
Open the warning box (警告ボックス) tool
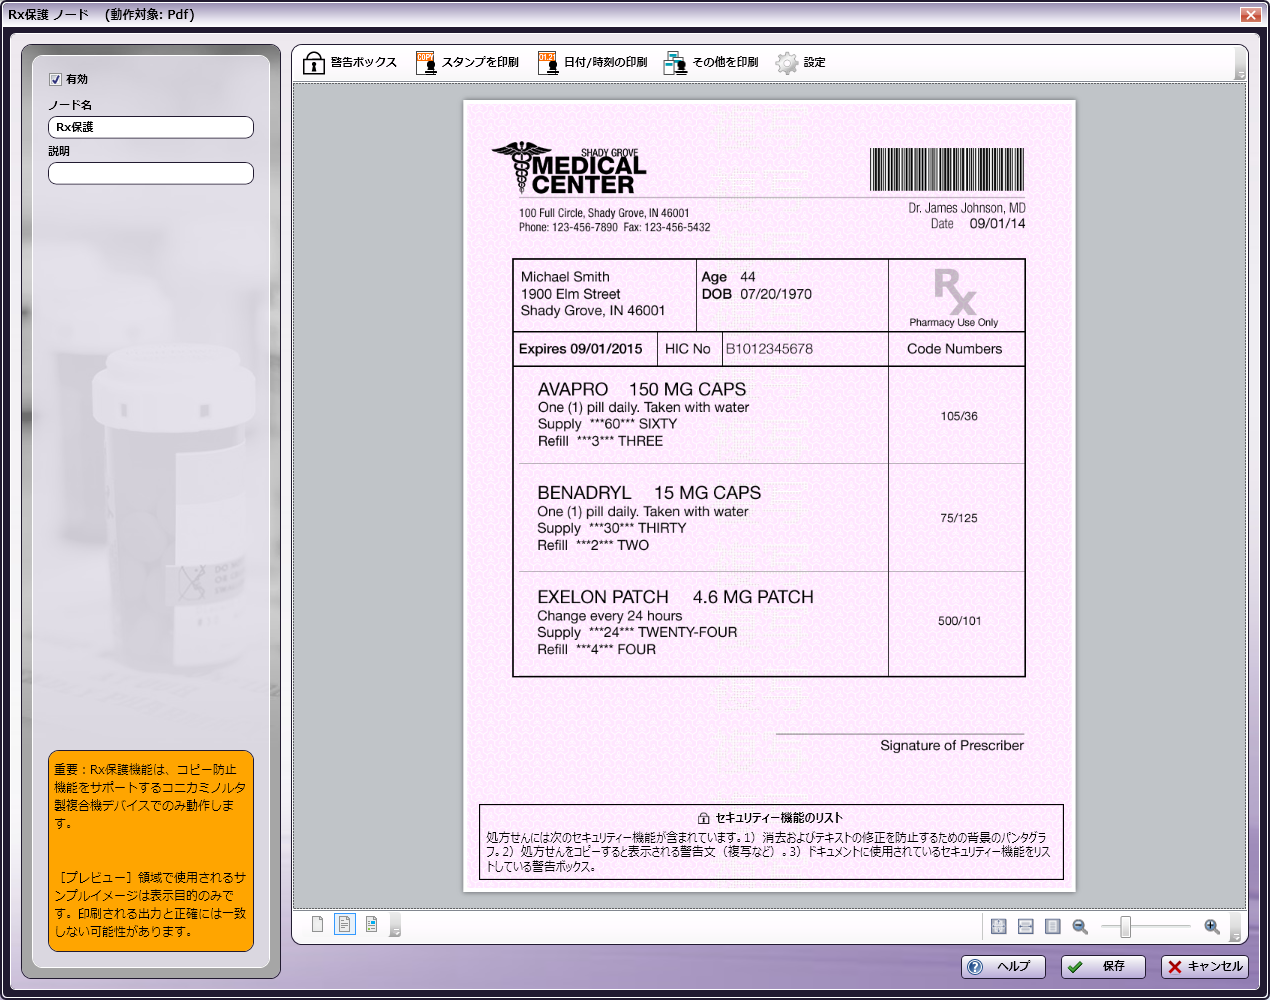(350, 63)
